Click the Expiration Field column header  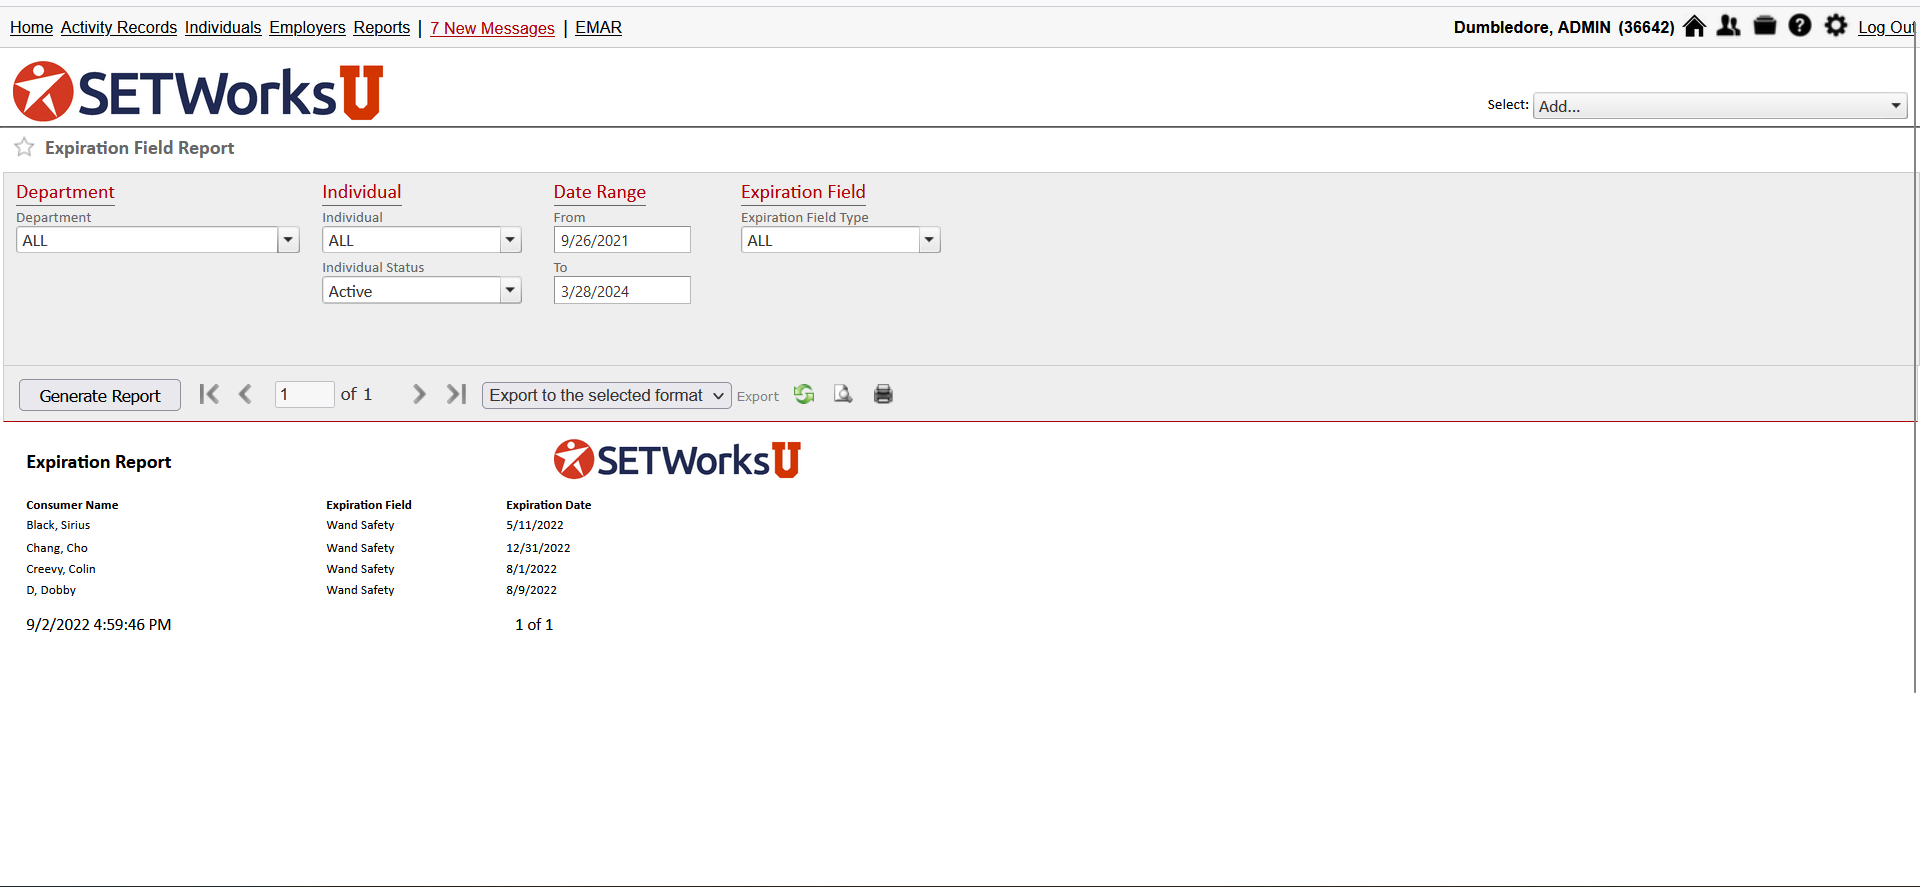click(x=369, y=505)
